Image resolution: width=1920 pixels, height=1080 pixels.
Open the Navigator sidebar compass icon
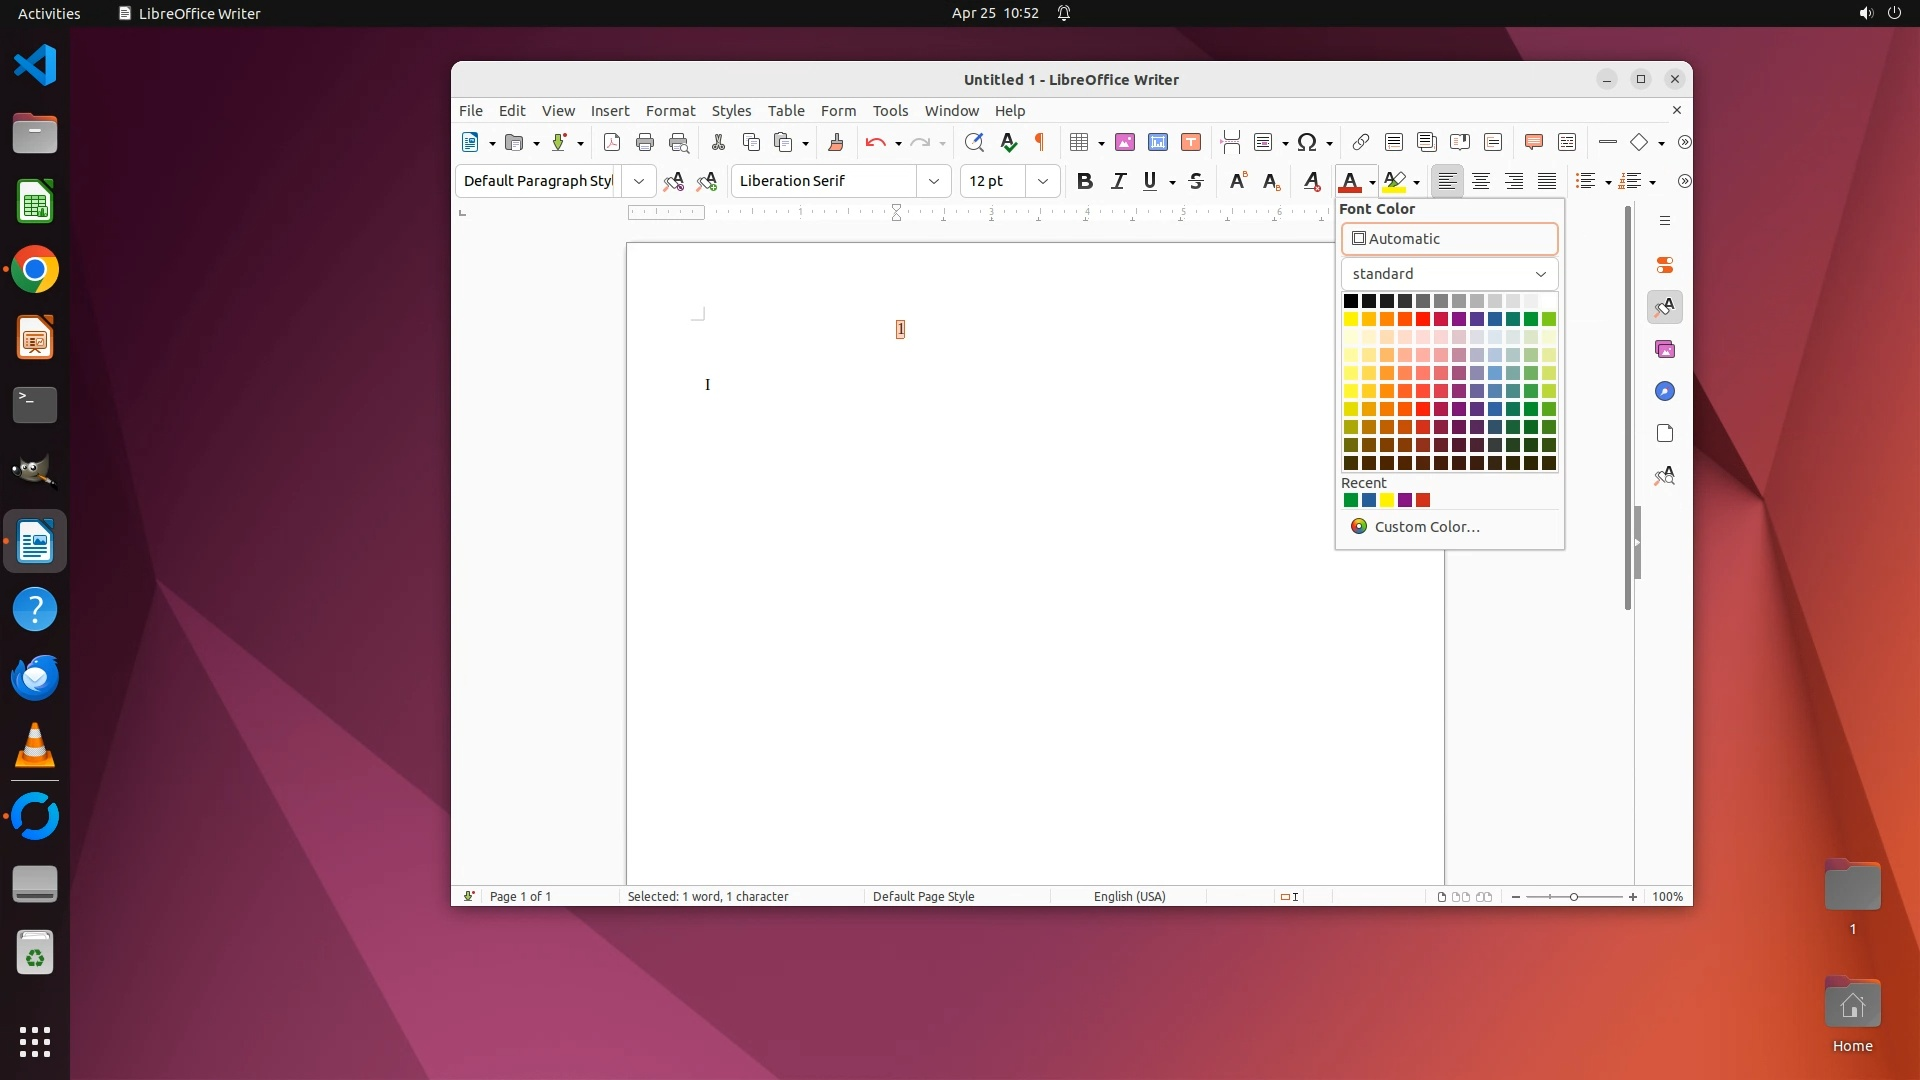click(1665, 391)
